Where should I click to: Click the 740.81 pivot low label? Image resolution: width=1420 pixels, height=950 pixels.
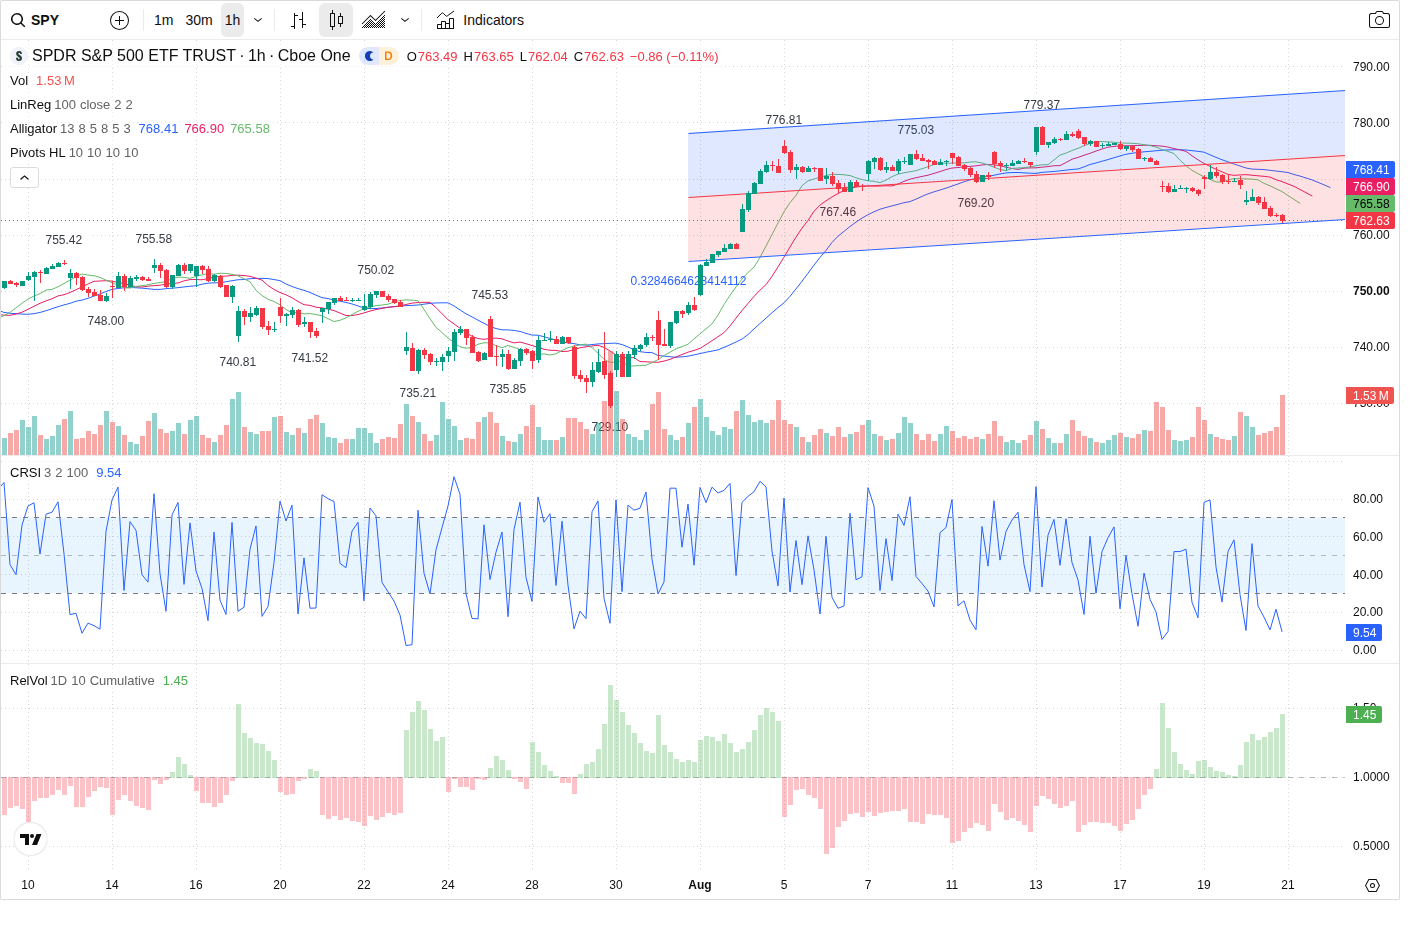click(x=238, y=362)
